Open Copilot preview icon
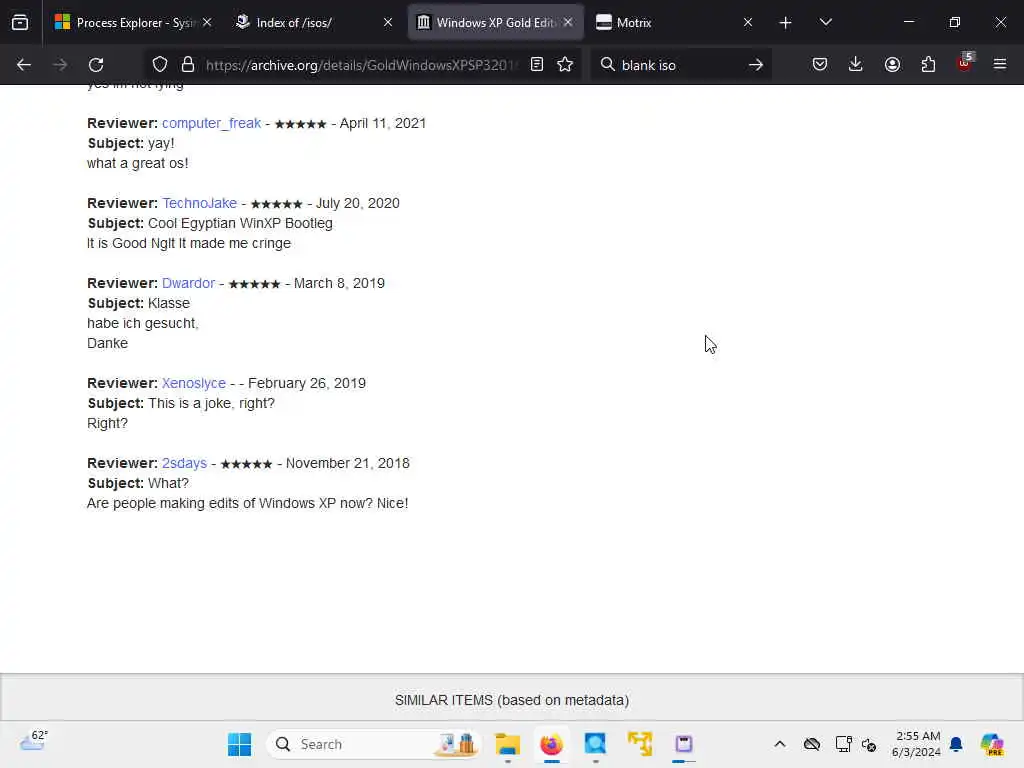1024x768 pixels. 992,744
